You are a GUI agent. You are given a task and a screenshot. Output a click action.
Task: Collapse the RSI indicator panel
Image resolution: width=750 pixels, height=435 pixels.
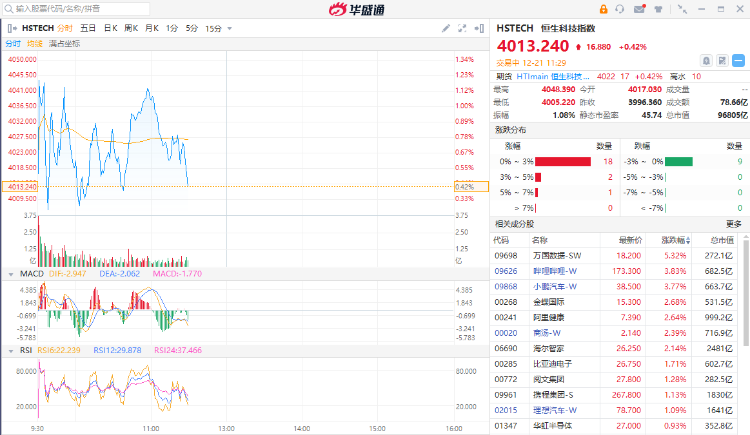[x=10, y=350]
